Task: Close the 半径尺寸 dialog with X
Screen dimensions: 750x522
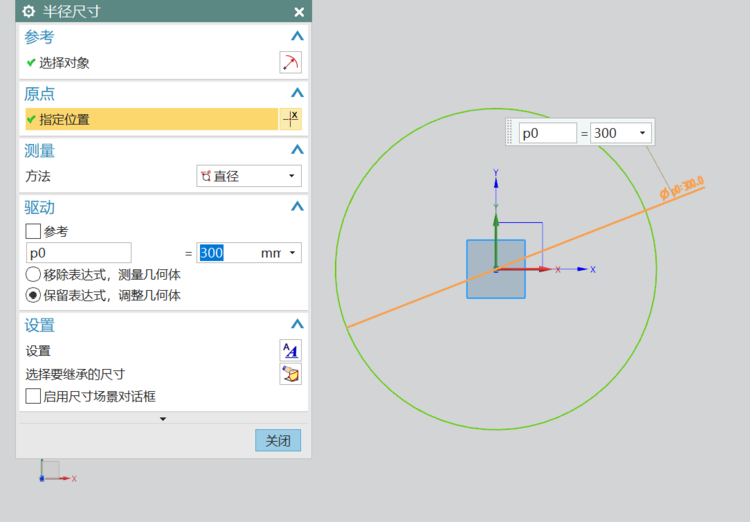Action: 299,12
